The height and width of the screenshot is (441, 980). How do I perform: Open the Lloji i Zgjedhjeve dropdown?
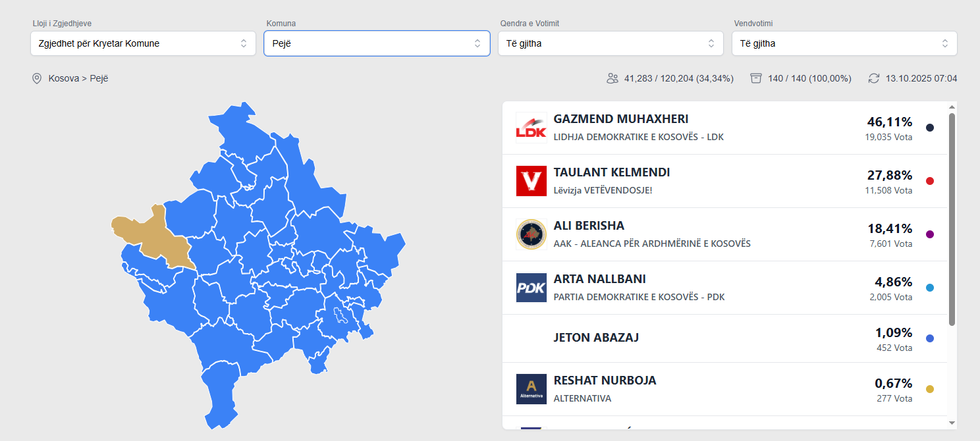click(x=143, y=44)
